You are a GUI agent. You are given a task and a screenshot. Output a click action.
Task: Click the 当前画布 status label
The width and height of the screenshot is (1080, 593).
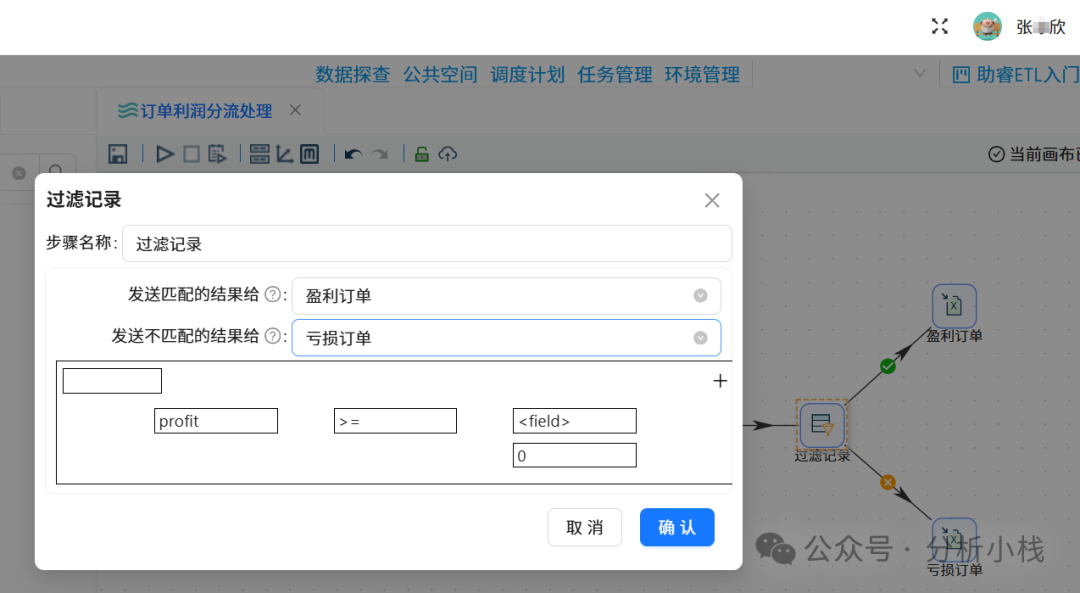pos(1035,154)
